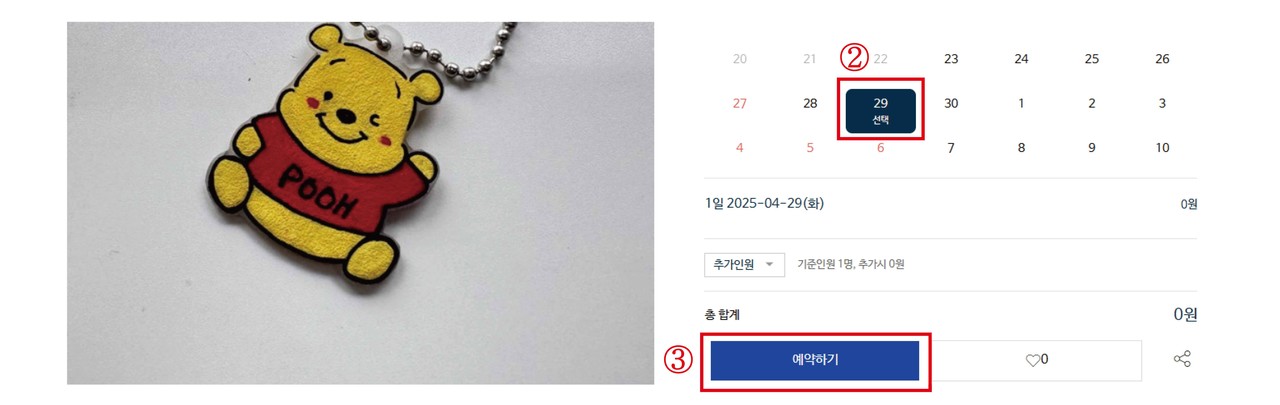Choose date 23 in the calendar
The height and width of the screenshot is (405, 1280).
[x=951, y=59]
